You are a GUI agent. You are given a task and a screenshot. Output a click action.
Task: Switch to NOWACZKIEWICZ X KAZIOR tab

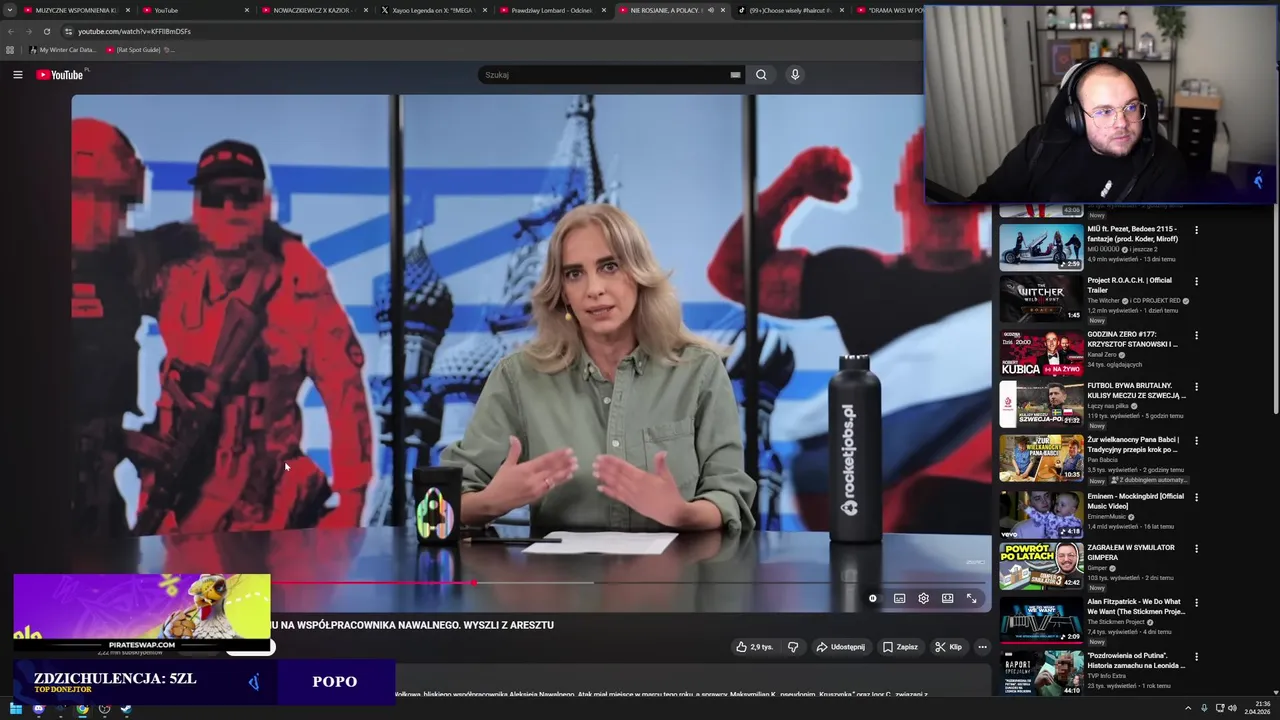click(x=313, y=10)
